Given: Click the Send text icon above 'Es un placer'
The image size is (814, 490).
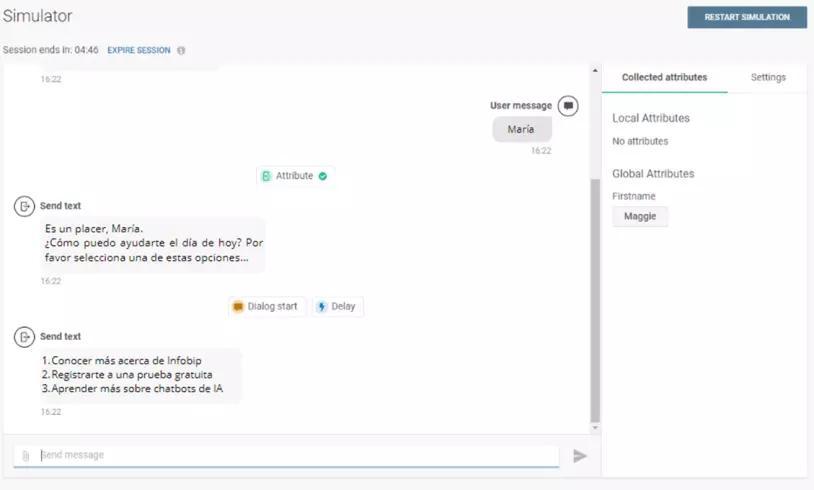Looking at the screenshot, I should [x=24, y=206].
